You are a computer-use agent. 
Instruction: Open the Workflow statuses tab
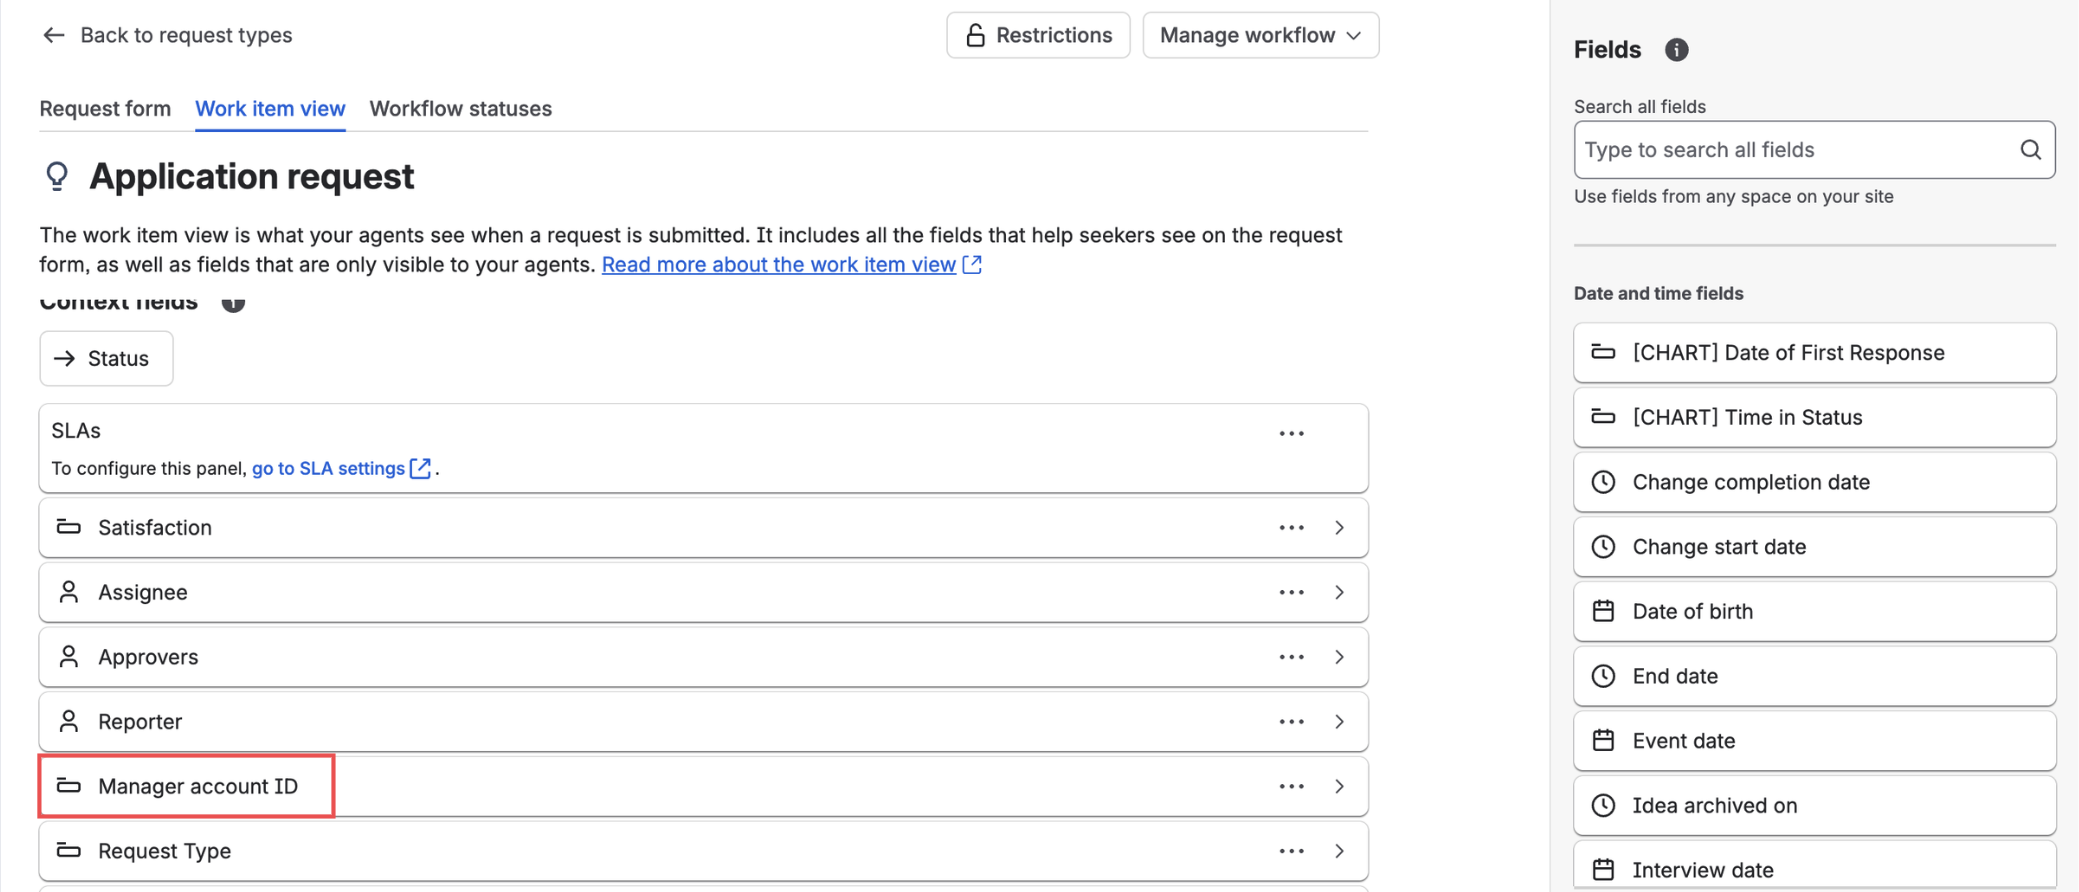(x=461, y=109)
